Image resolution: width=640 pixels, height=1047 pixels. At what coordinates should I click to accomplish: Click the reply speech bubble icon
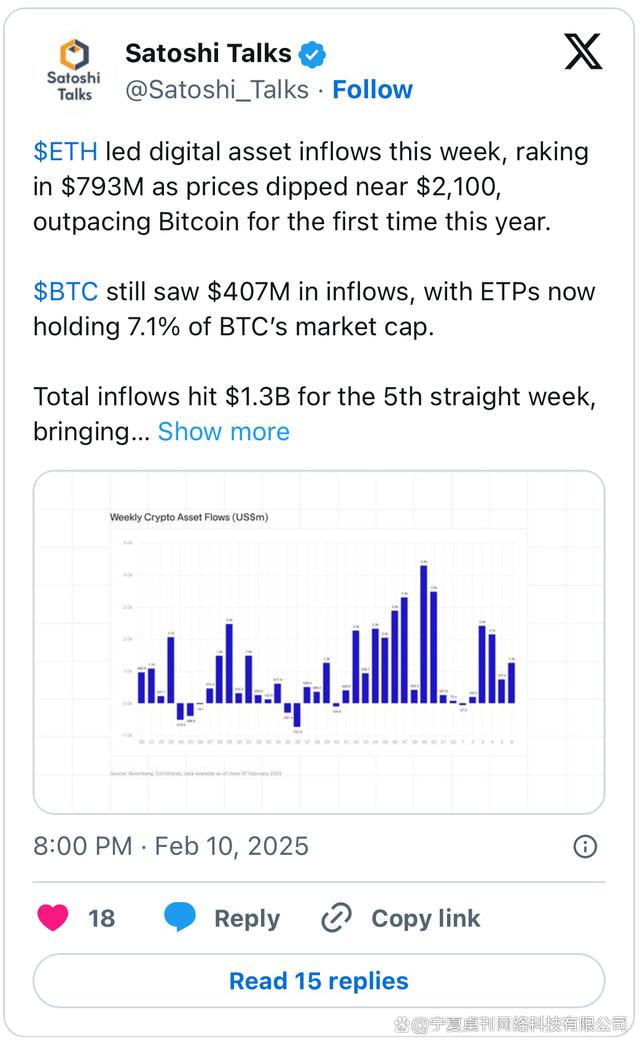click(180, 918)
